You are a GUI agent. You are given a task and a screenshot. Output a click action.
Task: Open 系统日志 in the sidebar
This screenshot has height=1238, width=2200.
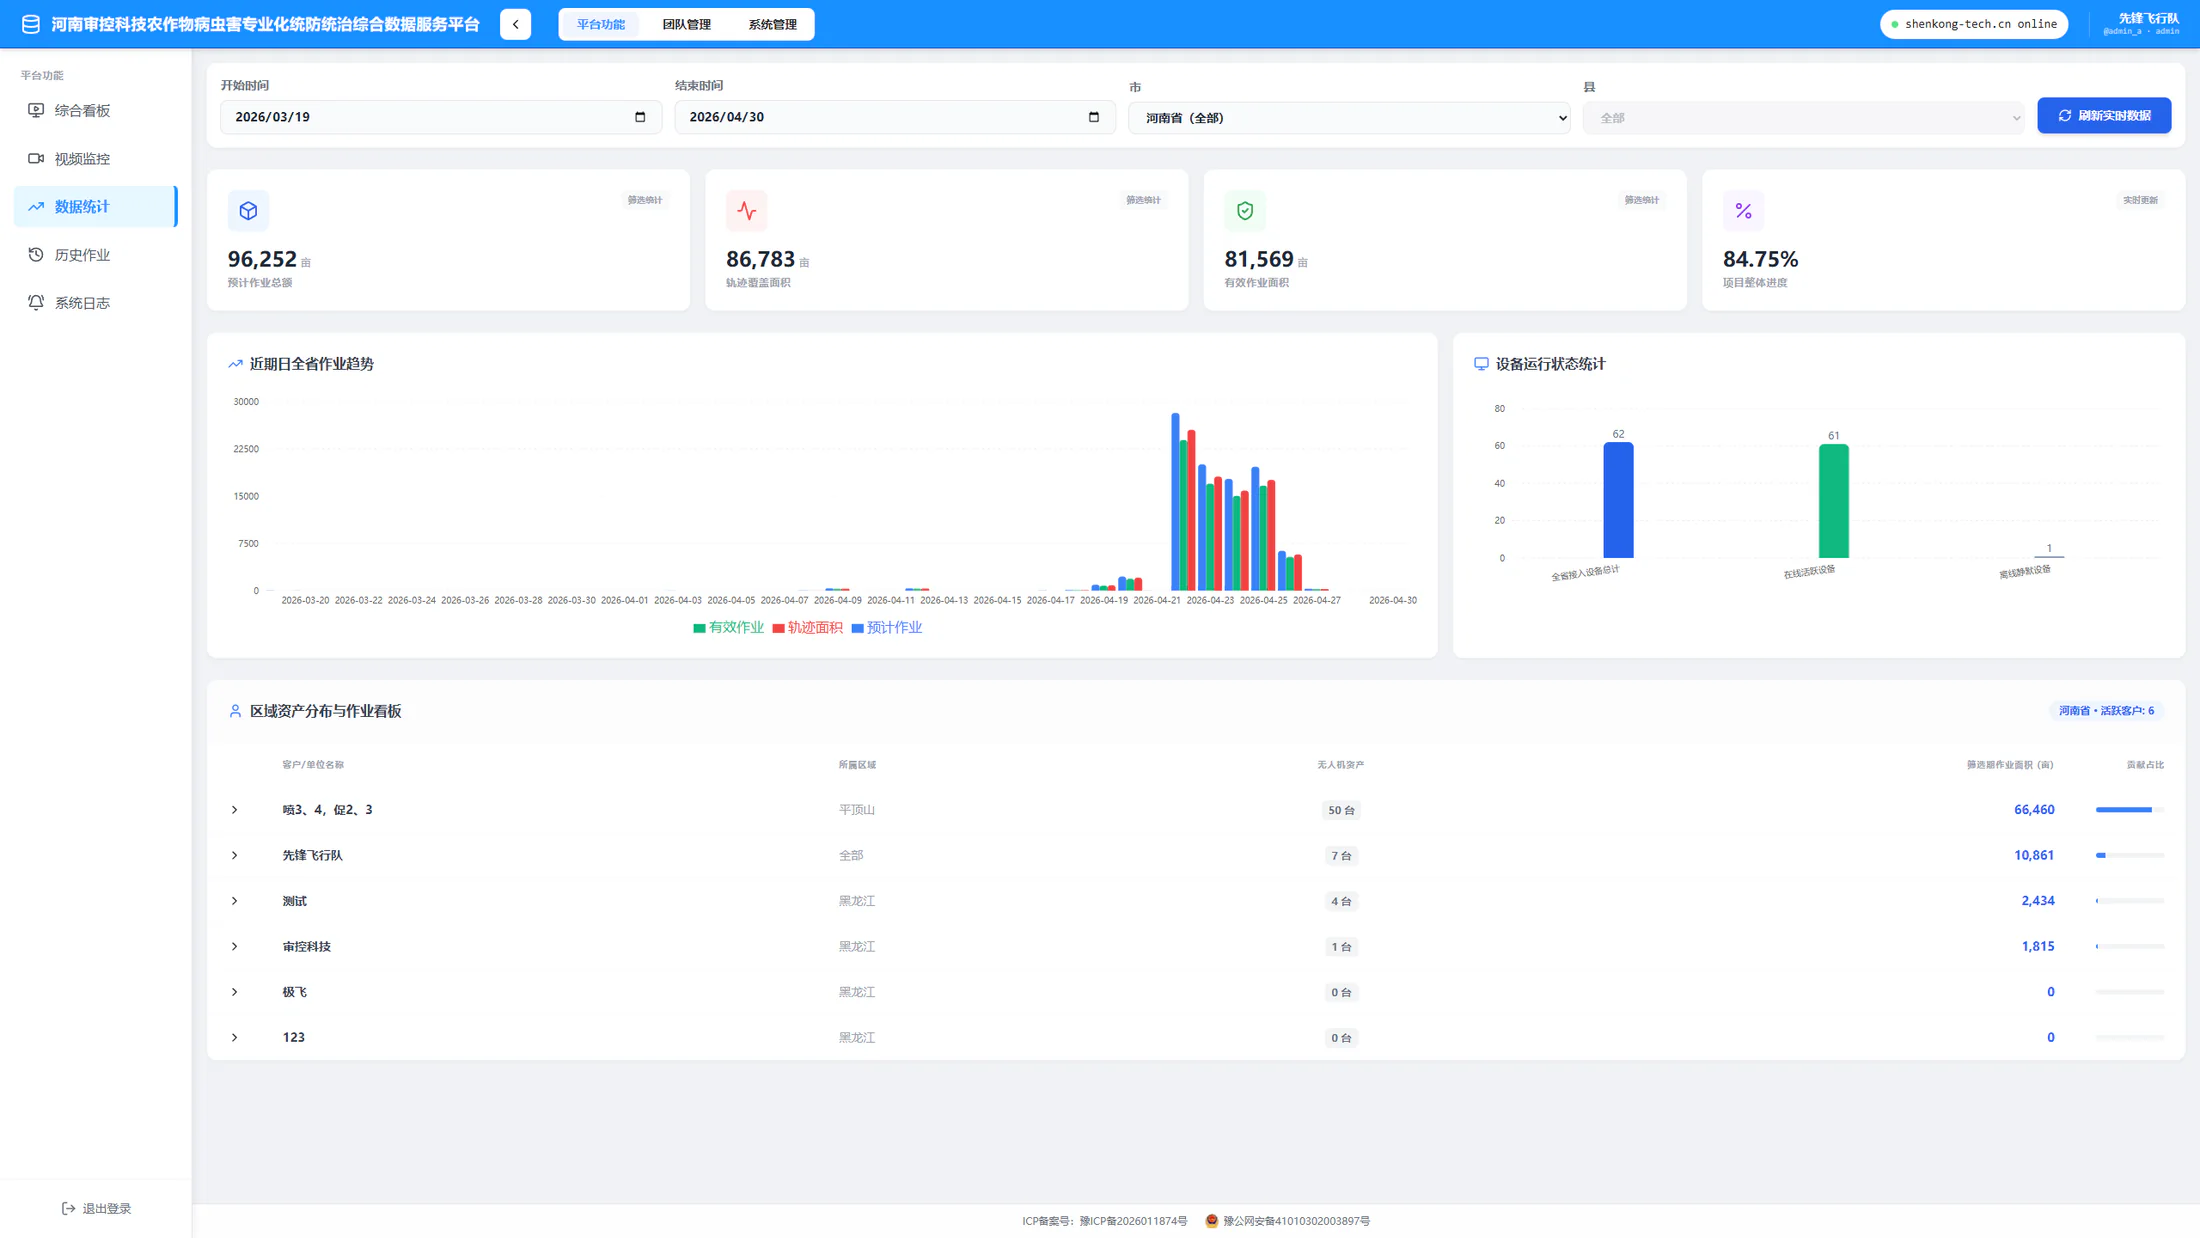pyautogui.click(x=96, y=303)
